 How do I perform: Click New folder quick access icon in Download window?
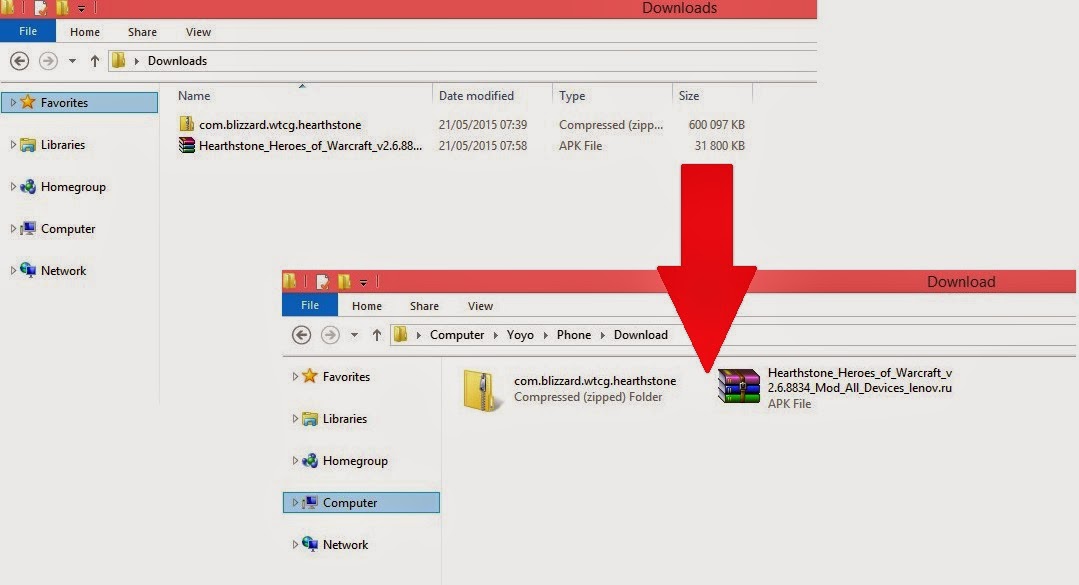point(344,281)
